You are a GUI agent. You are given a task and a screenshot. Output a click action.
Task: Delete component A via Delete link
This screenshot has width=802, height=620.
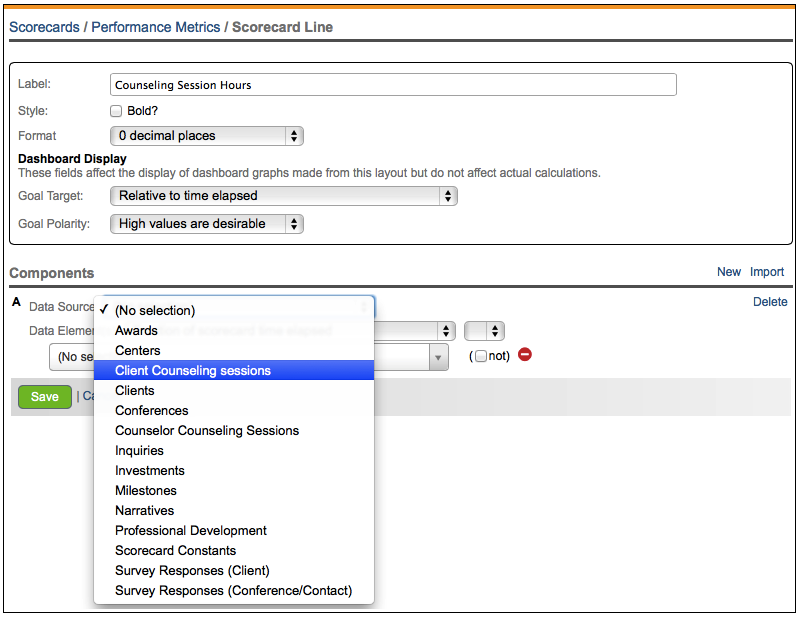[x=770, y=302]
